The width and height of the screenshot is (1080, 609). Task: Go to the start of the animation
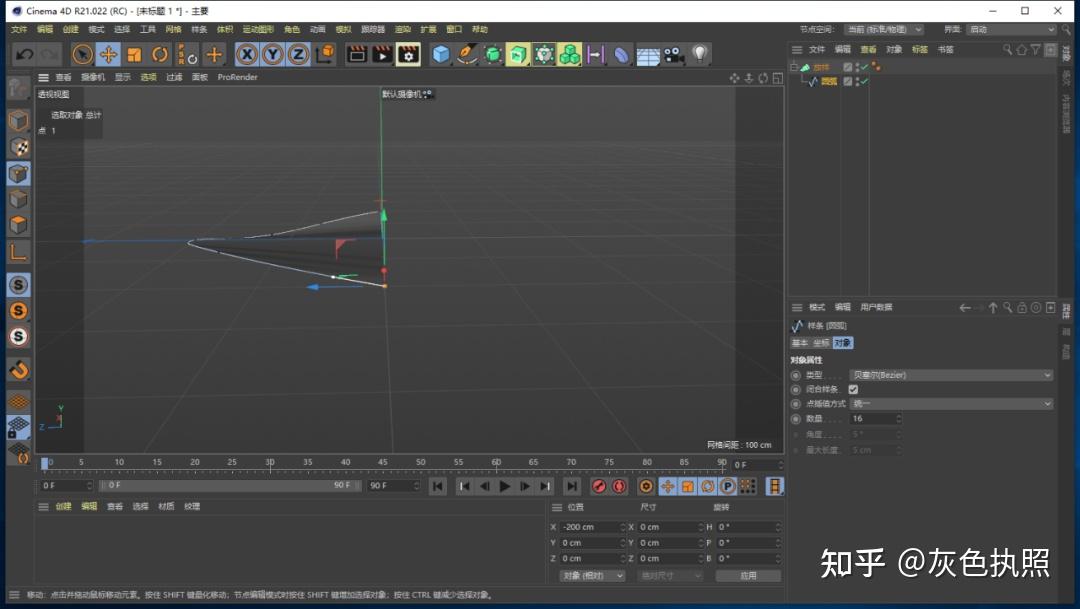tap(437, 486)
